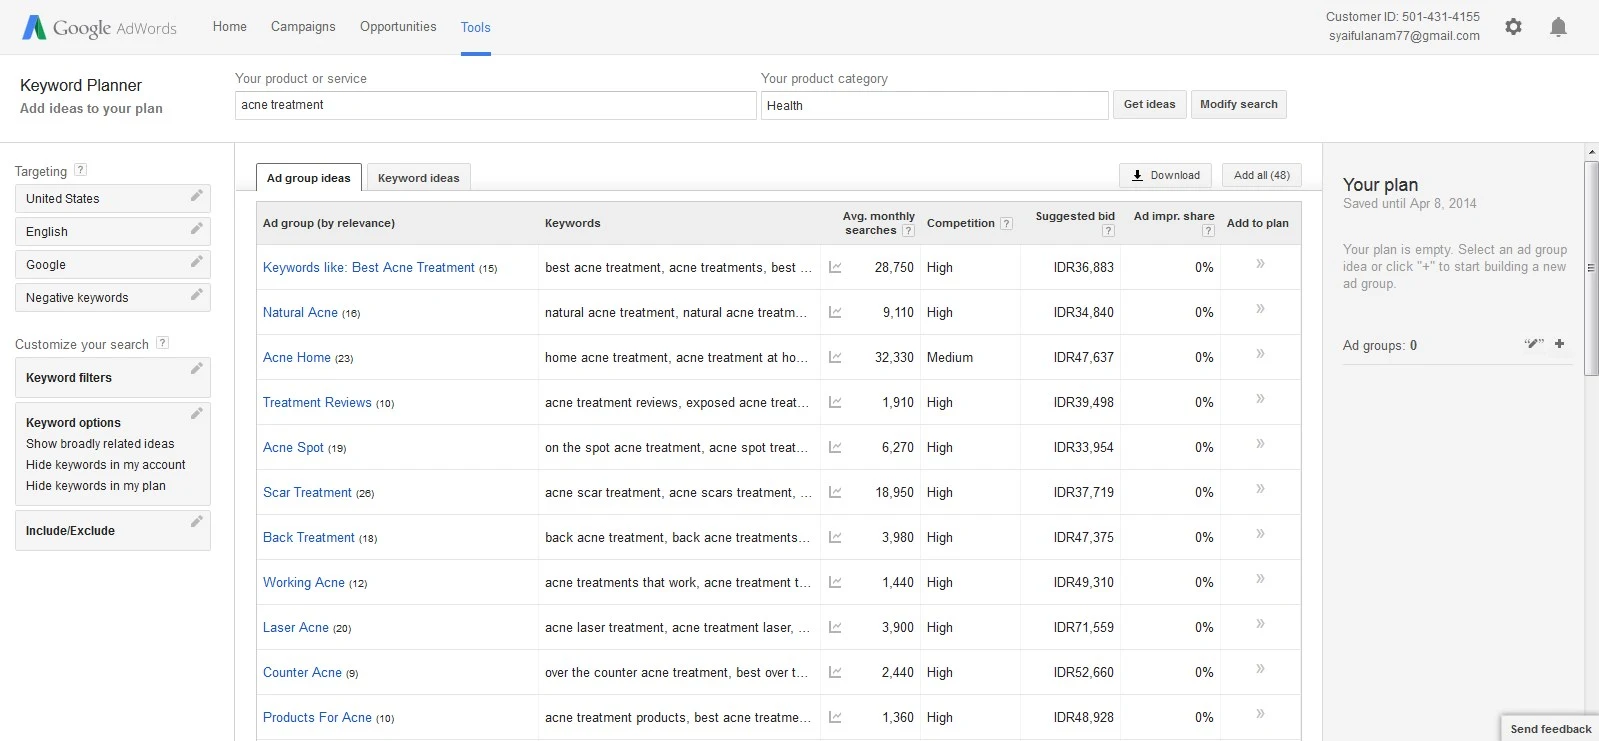Open Scar Treatment ad group link

(307, 493)
